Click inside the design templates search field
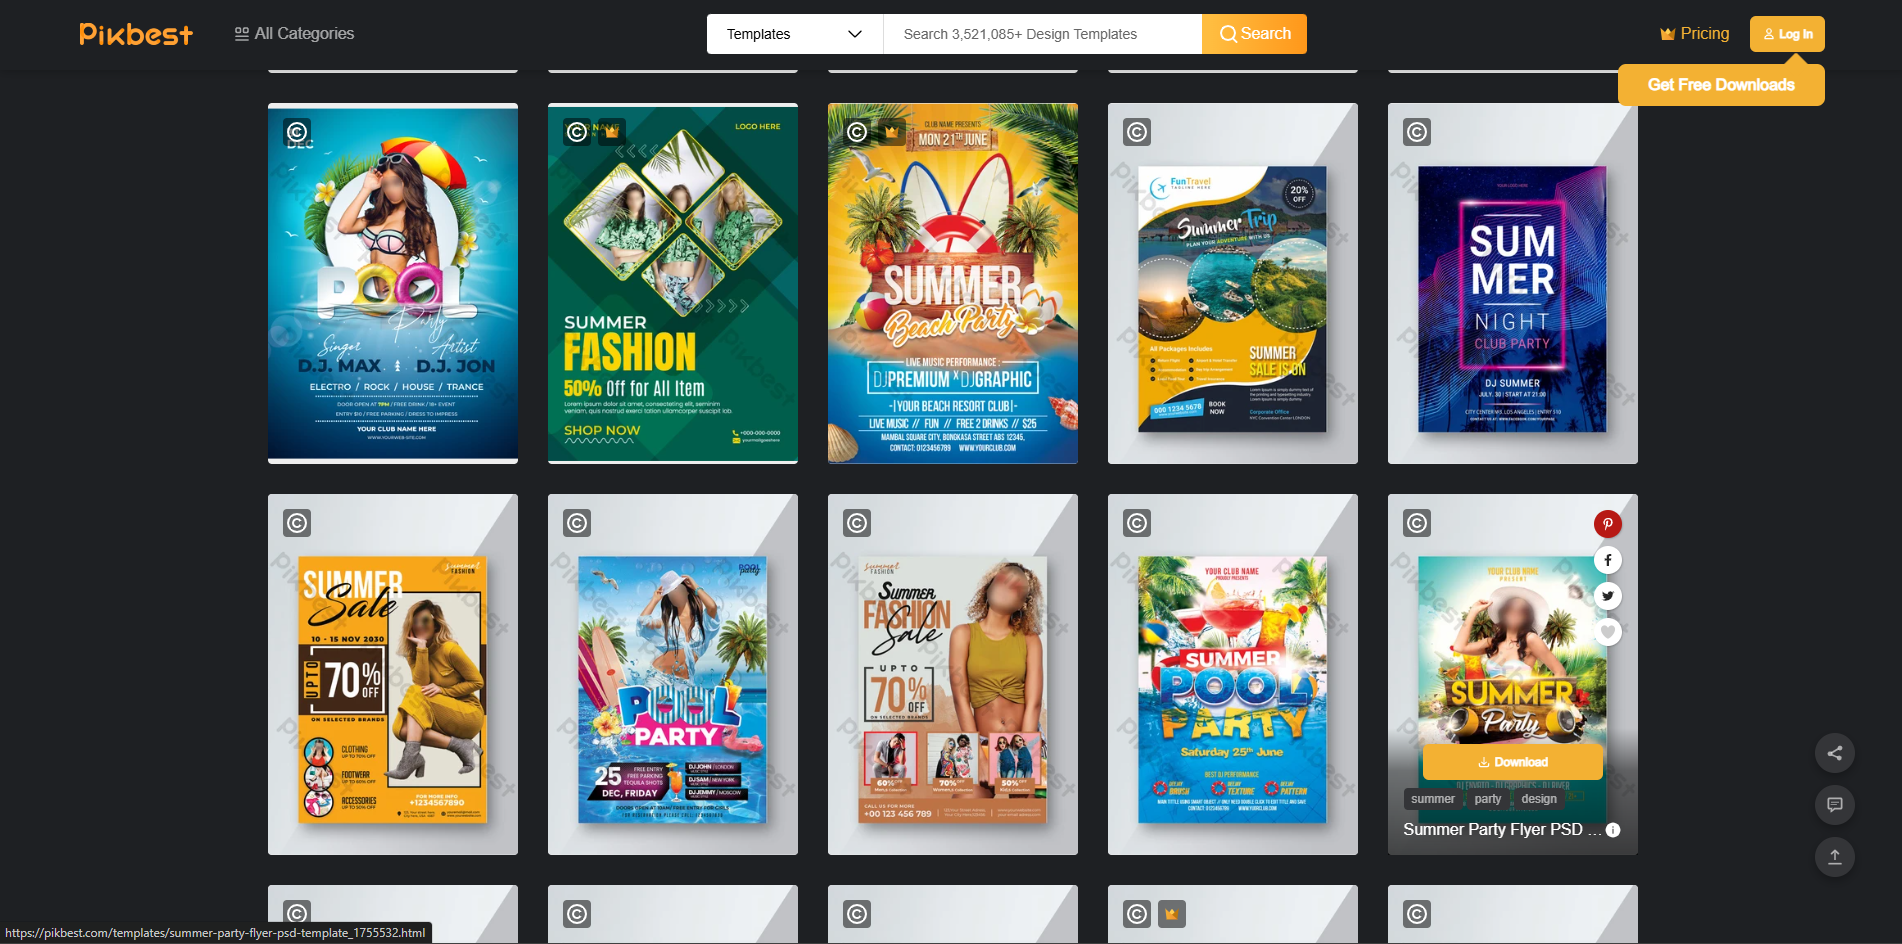 pyautogui.click(x=1040, y=33)
